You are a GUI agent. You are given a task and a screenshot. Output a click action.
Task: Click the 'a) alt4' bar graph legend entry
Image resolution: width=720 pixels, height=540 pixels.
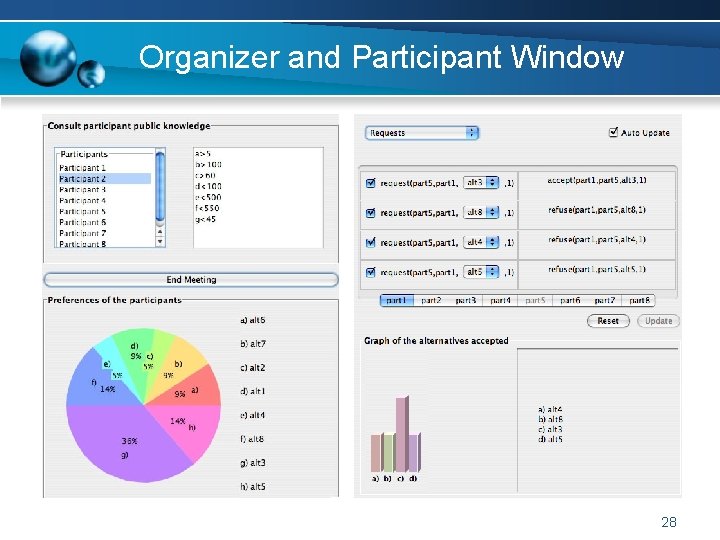coord(550,409)
